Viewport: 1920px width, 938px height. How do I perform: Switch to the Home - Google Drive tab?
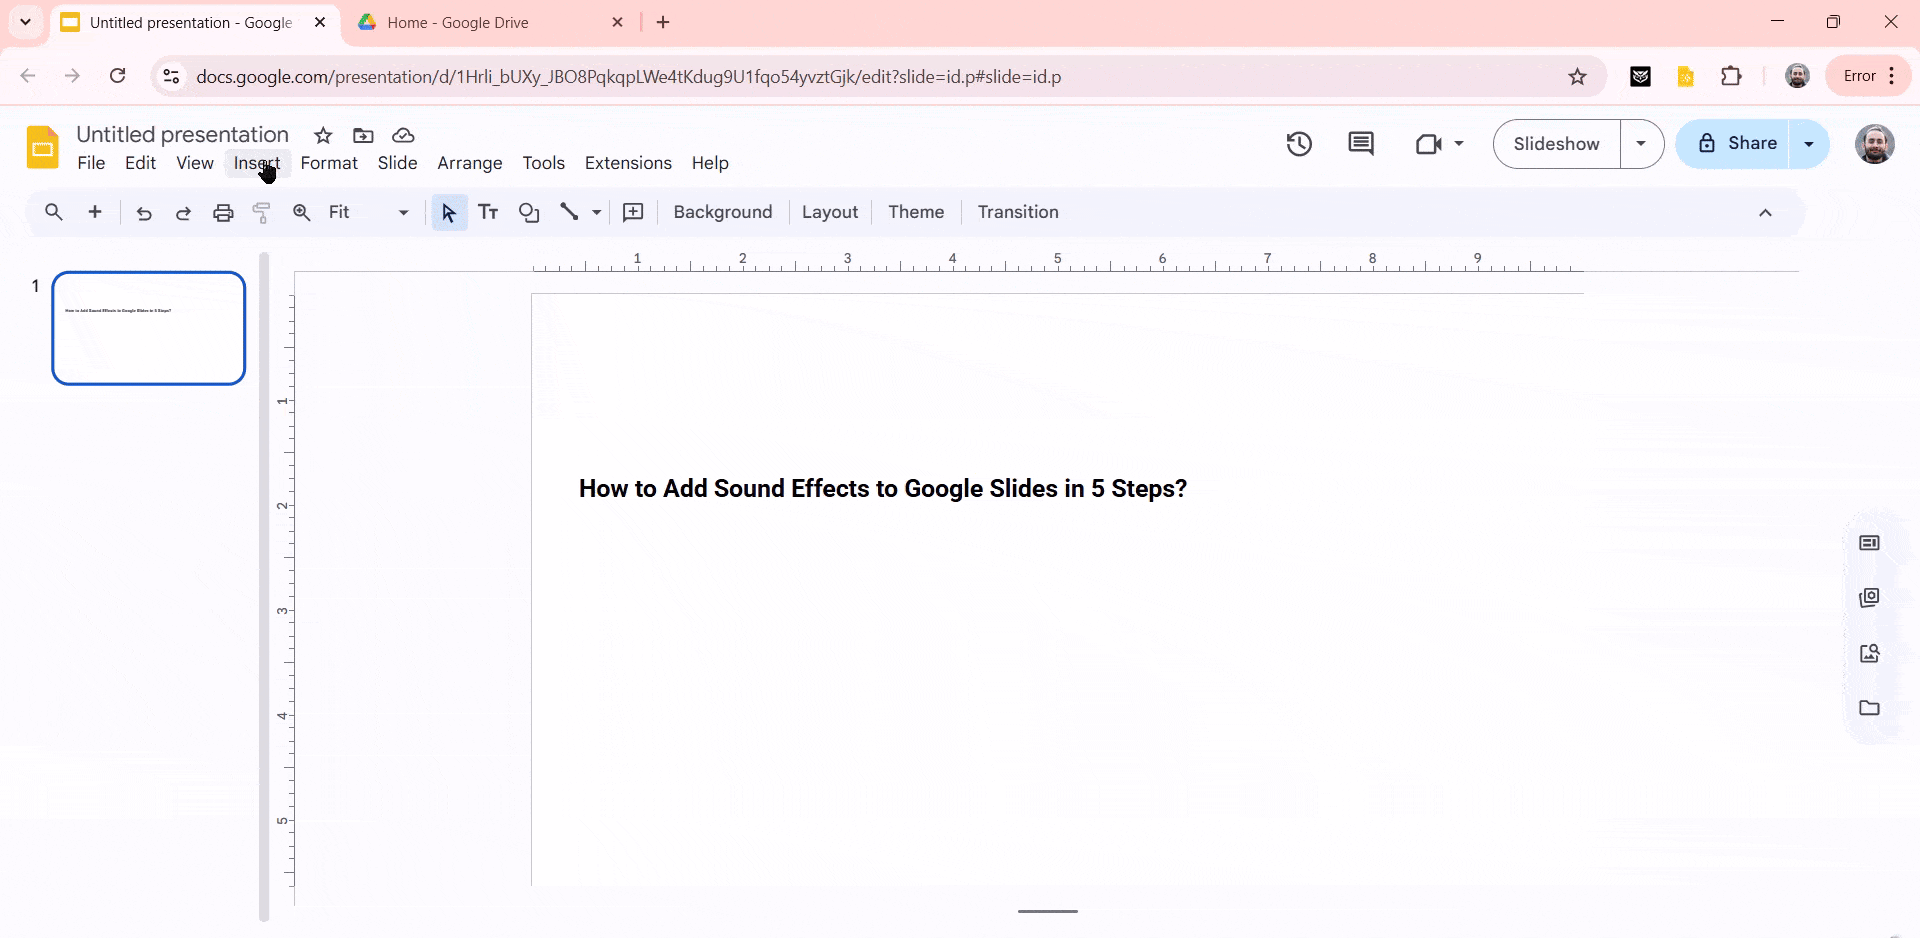pyautogui.click(x=470, y=22)
